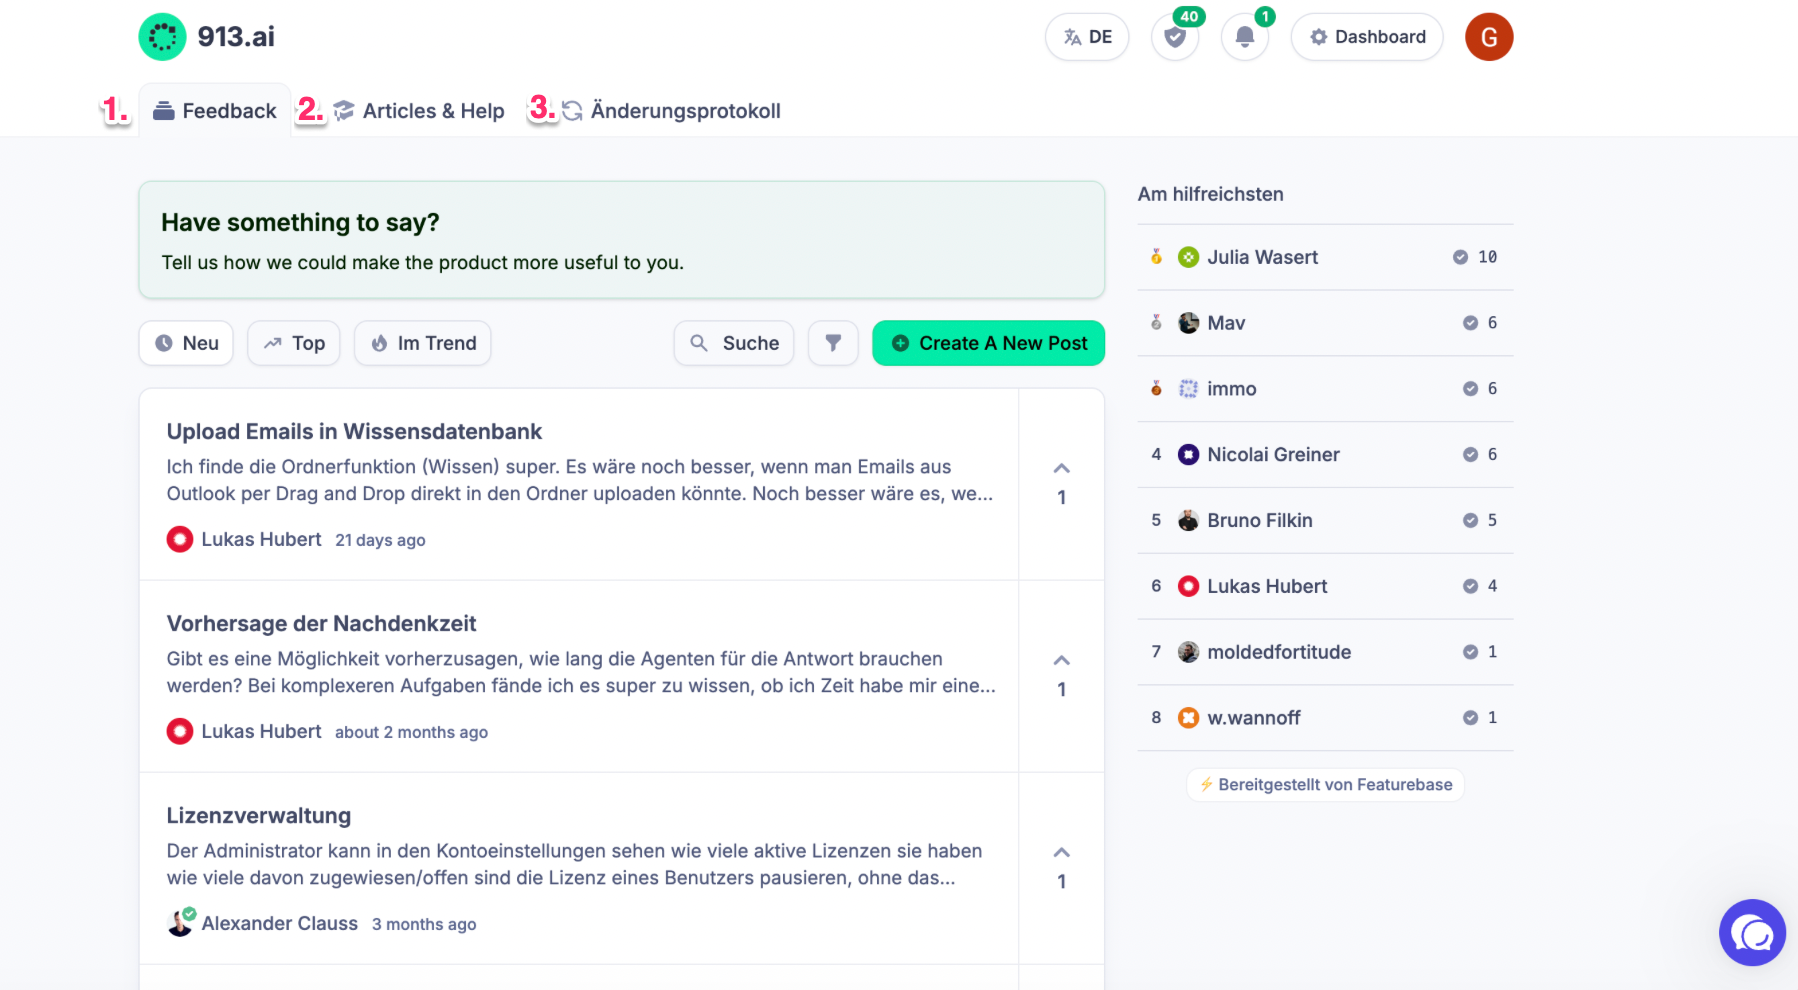1798x990 pixels.
Task: Switch to the Änderungsprotokoll tab
Action: coord(671,111)
